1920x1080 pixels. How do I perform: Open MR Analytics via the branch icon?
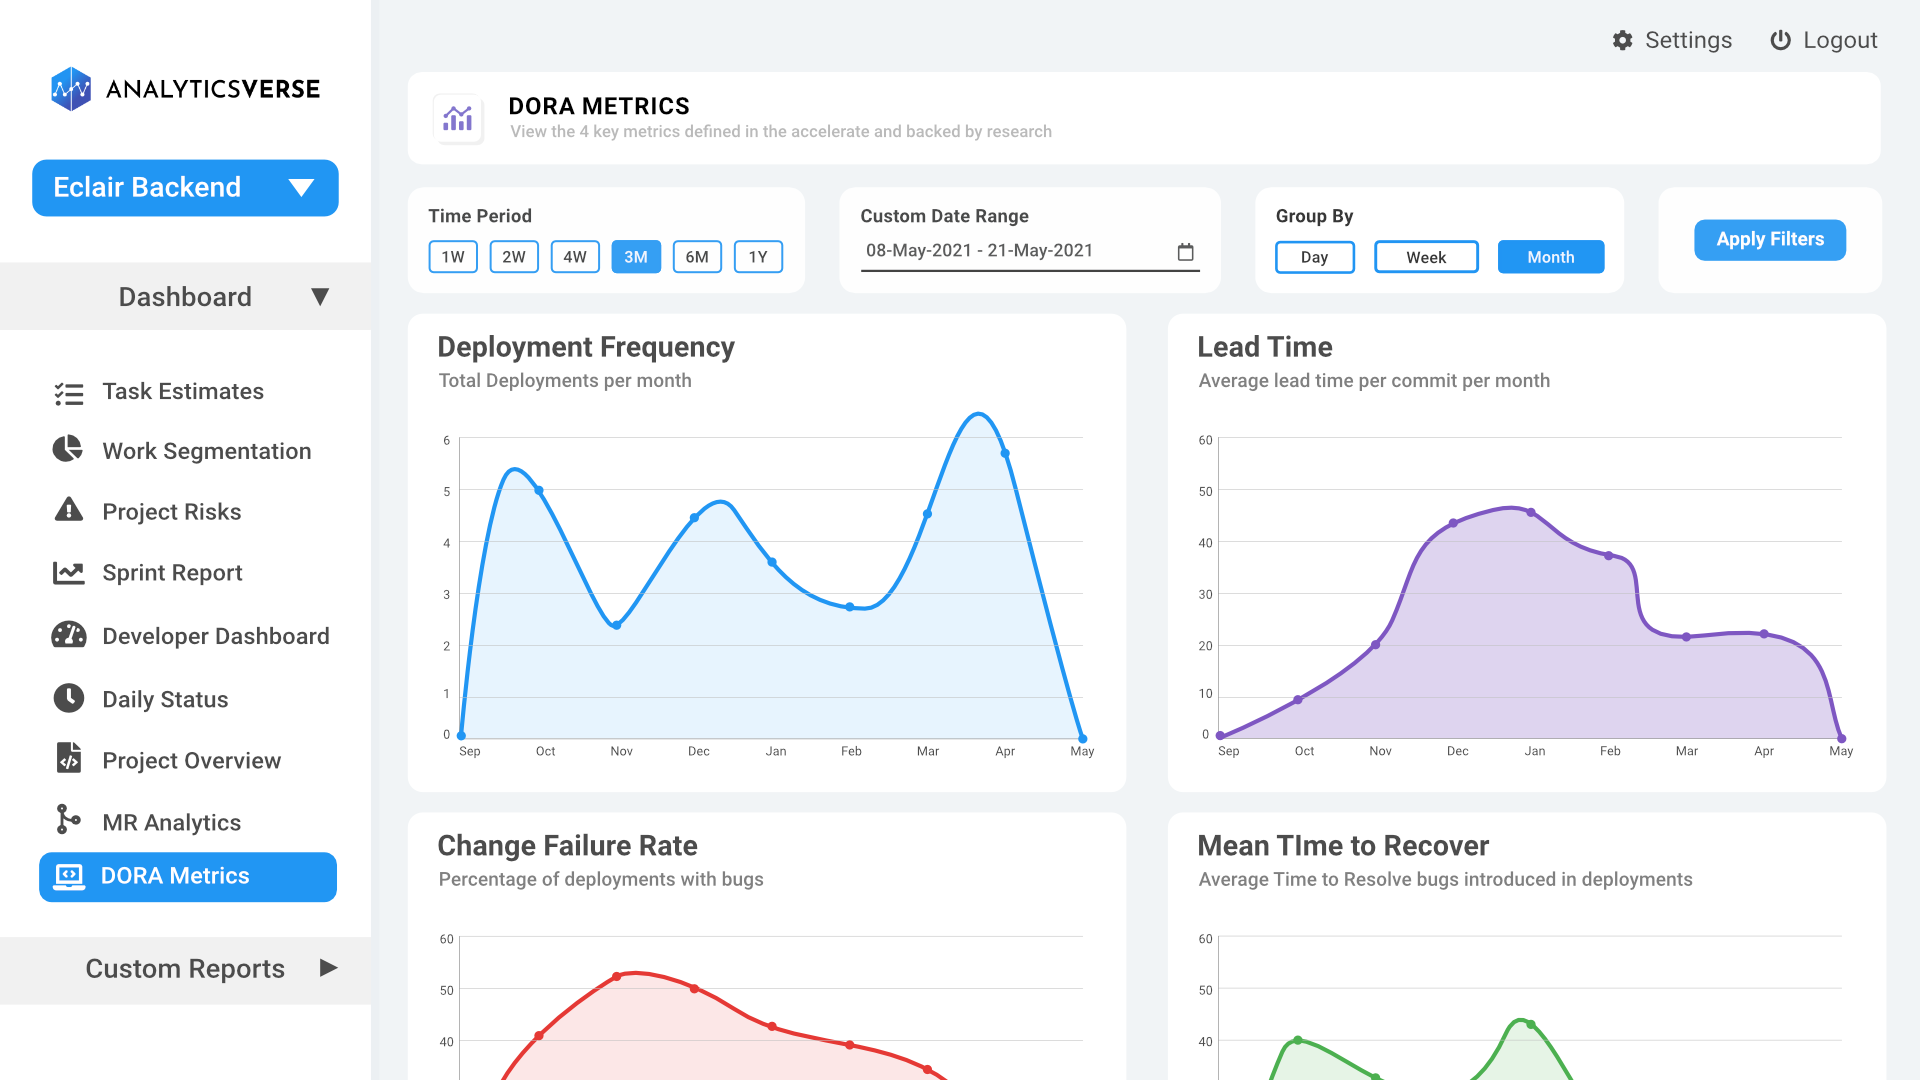click(x=66, y=821)
